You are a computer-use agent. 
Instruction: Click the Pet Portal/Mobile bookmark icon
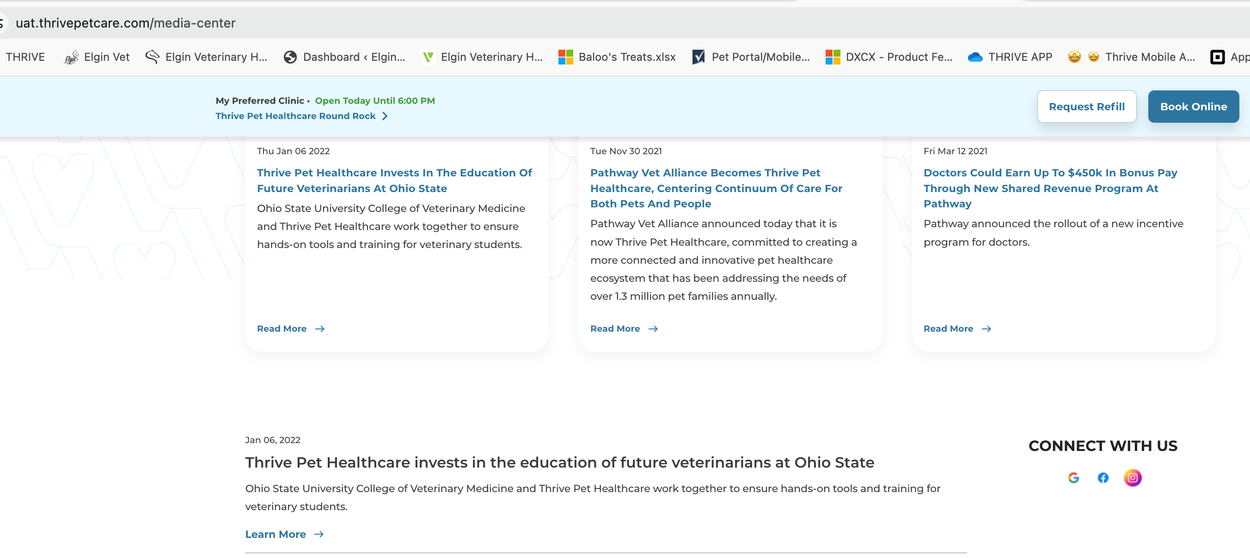coord(699,57)
